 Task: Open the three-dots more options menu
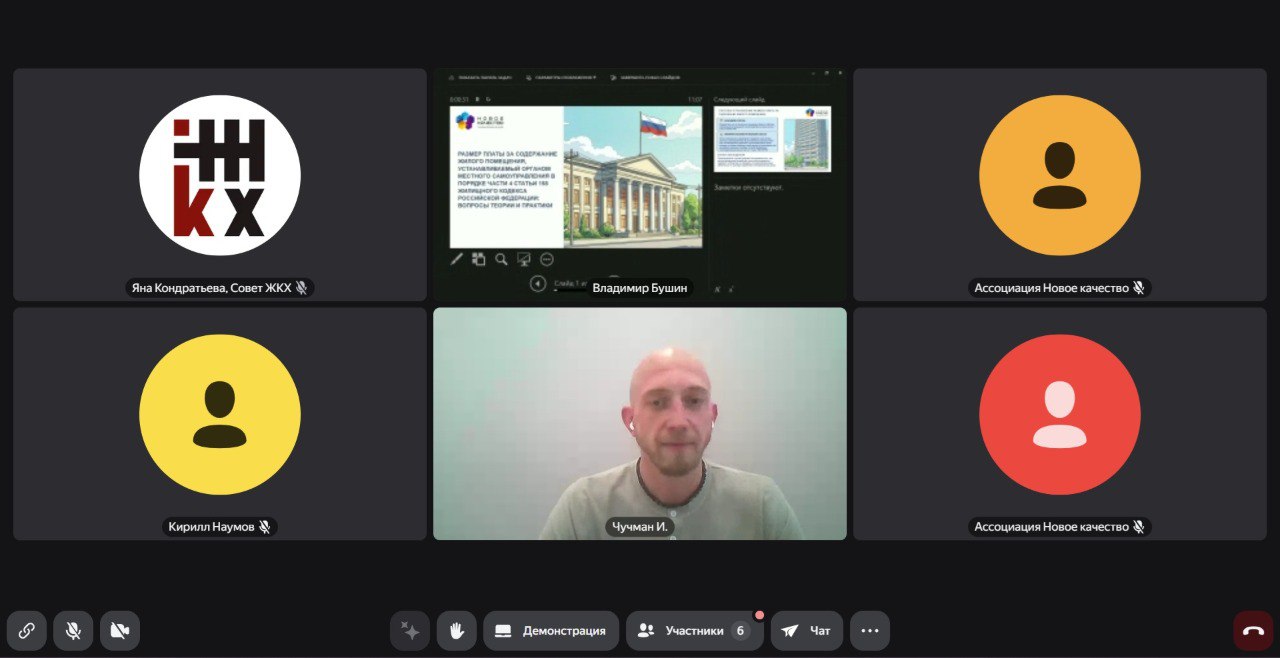click(x=869, y=631)
